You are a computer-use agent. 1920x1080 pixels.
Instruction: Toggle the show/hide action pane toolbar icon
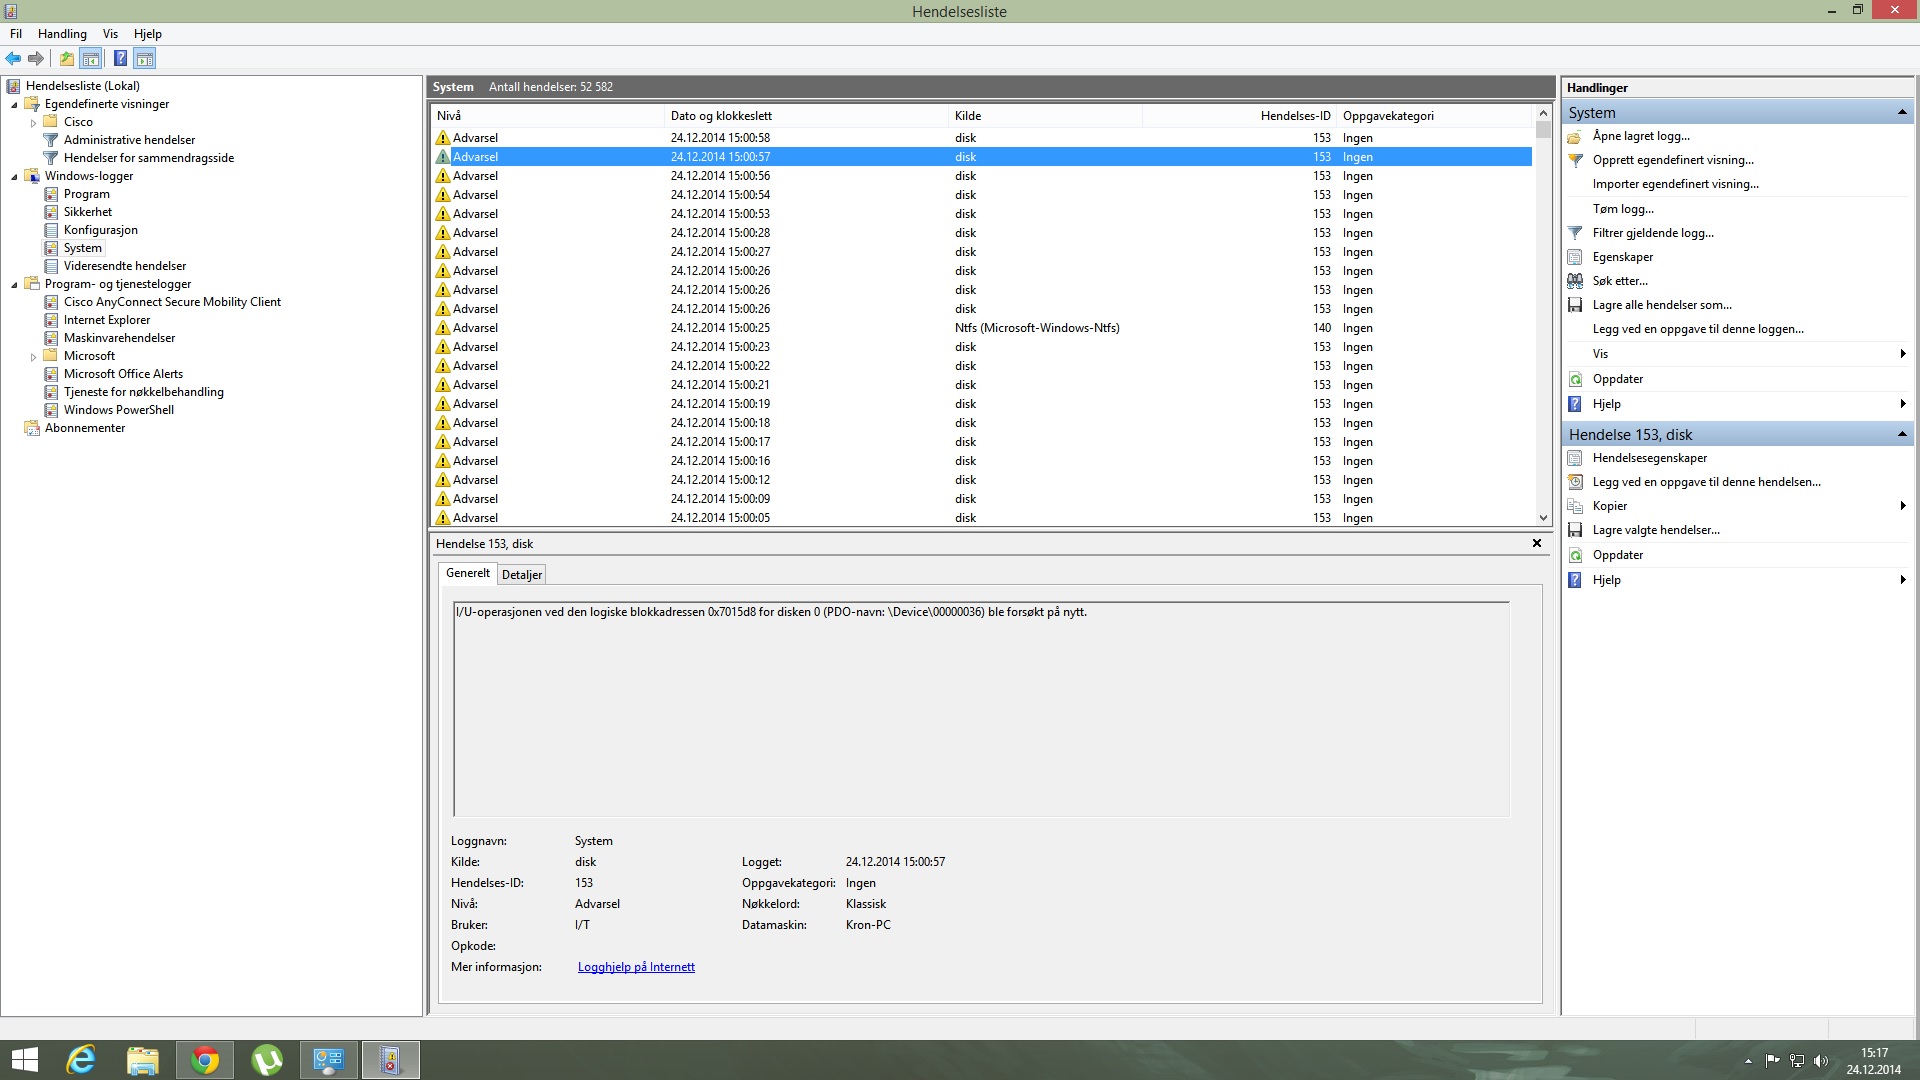pos(145,59)
